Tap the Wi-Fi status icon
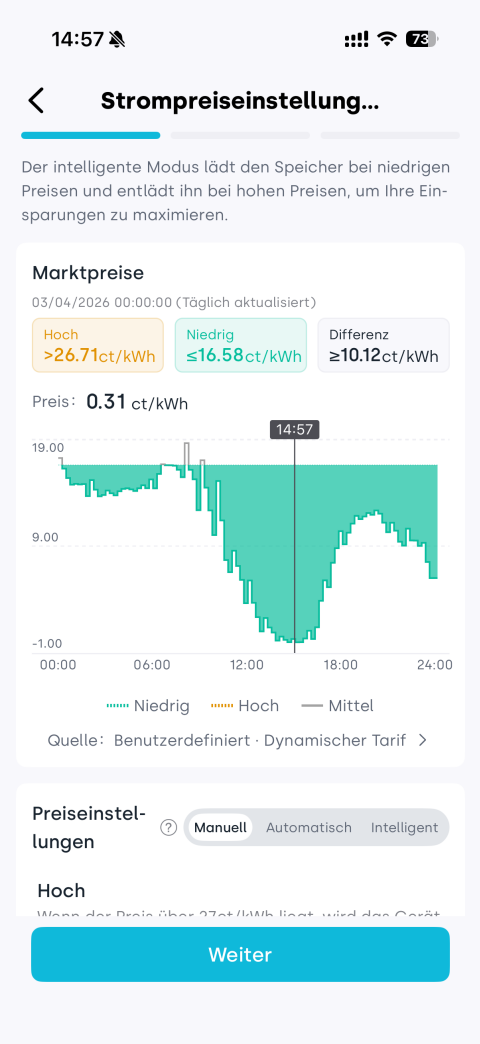The width and height of the screenshot is (480, 1044). [386, 39]
